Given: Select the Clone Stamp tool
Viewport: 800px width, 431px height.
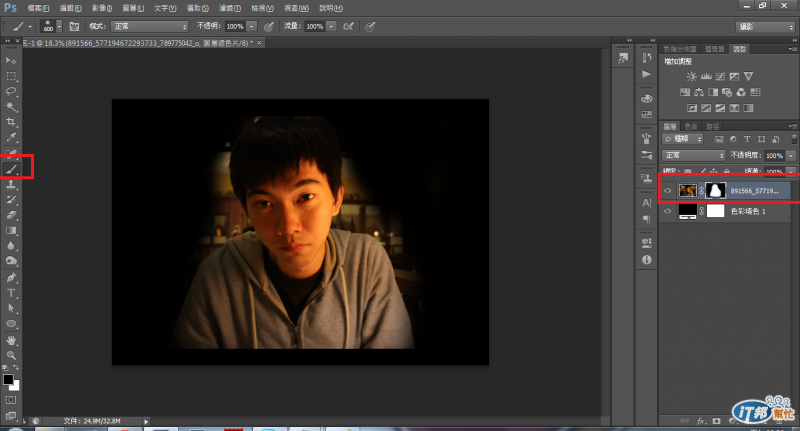Looking at the screenshot, I should (x=11, y=185).
